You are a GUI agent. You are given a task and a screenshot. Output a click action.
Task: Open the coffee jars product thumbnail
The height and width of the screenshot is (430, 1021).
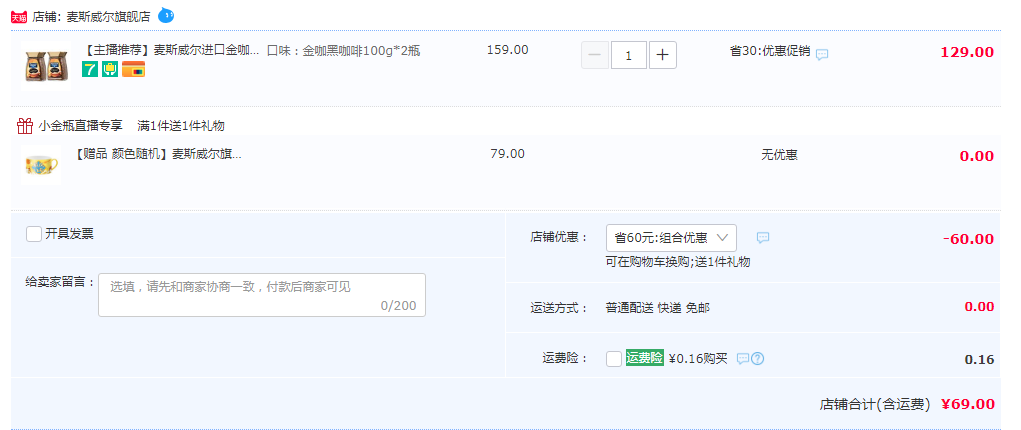click(x=47, y=66)
